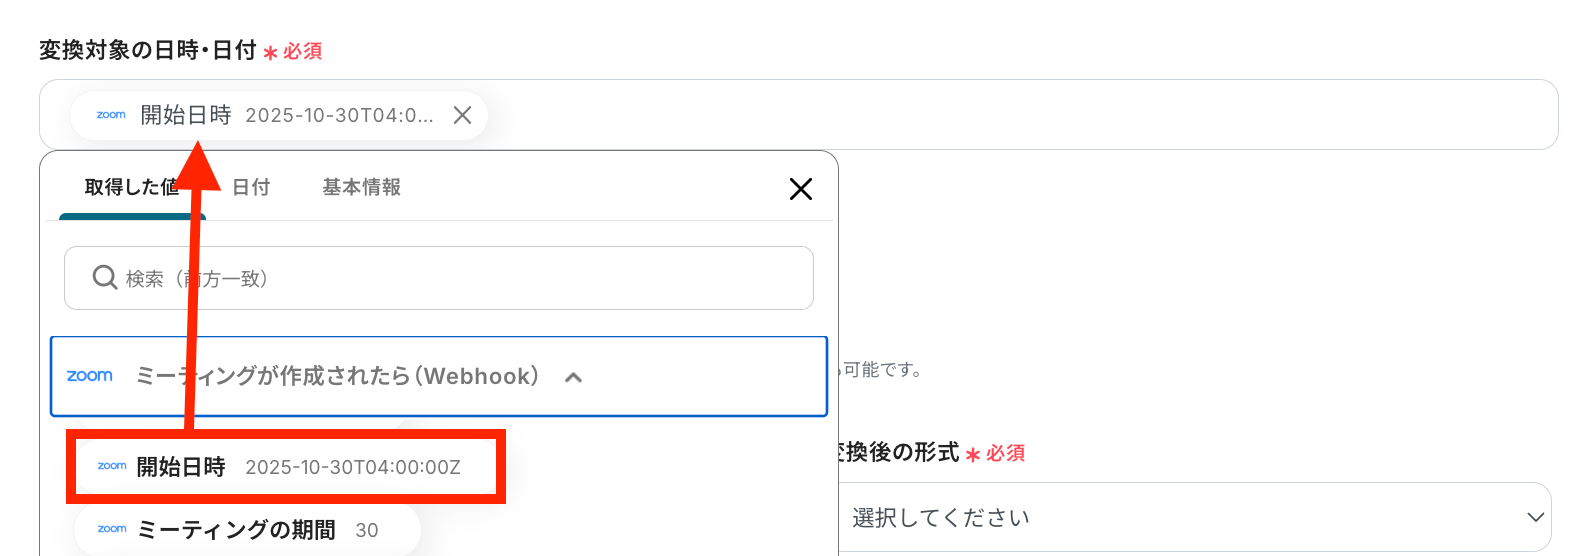This screenshot has width=1588, height=556.
Task: Click the Zoom logo beside ミーティングが作成されたら
Action: tap(90, 376)
